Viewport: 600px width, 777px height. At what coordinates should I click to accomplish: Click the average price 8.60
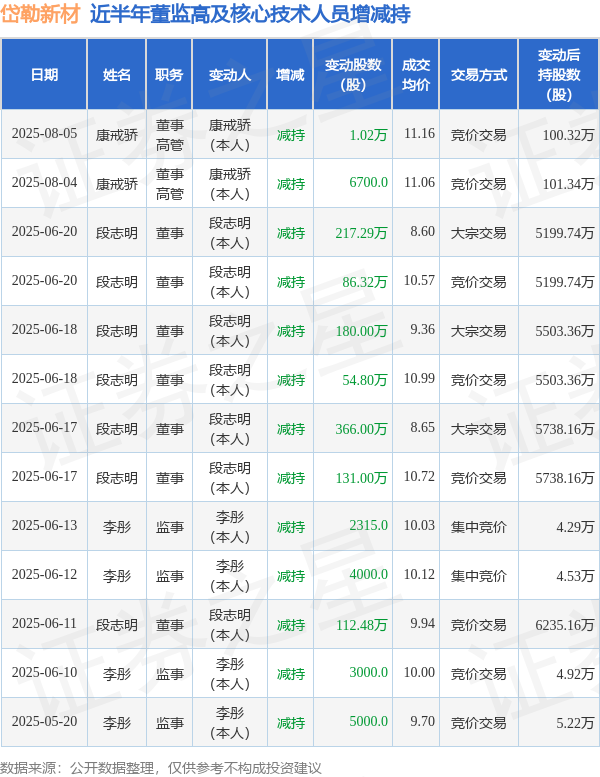(x=422, y=232)
